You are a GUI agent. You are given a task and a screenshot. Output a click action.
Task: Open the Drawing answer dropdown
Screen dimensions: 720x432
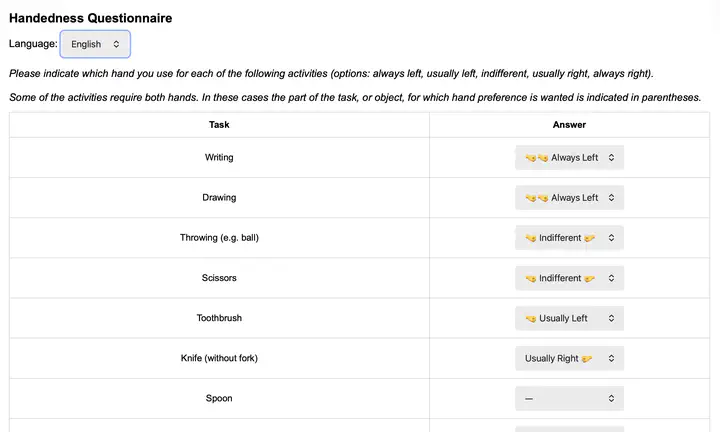click(569, 198)
